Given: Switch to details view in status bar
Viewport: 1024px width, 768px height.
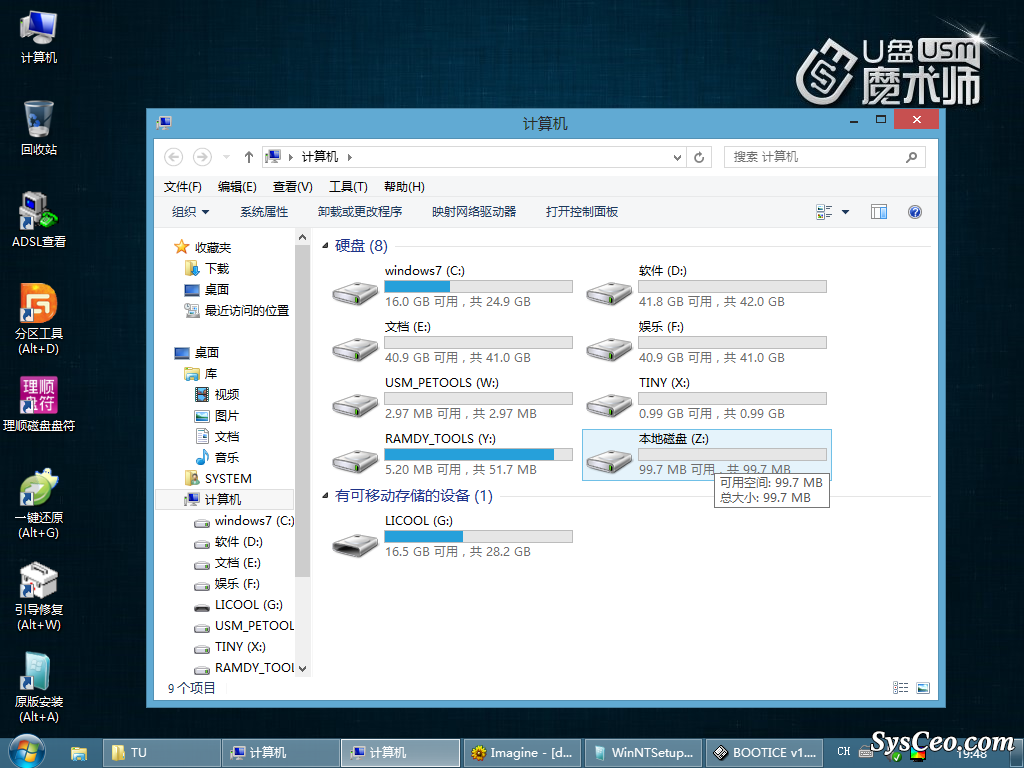Looking at the screenshot, I should click(901, 688).
